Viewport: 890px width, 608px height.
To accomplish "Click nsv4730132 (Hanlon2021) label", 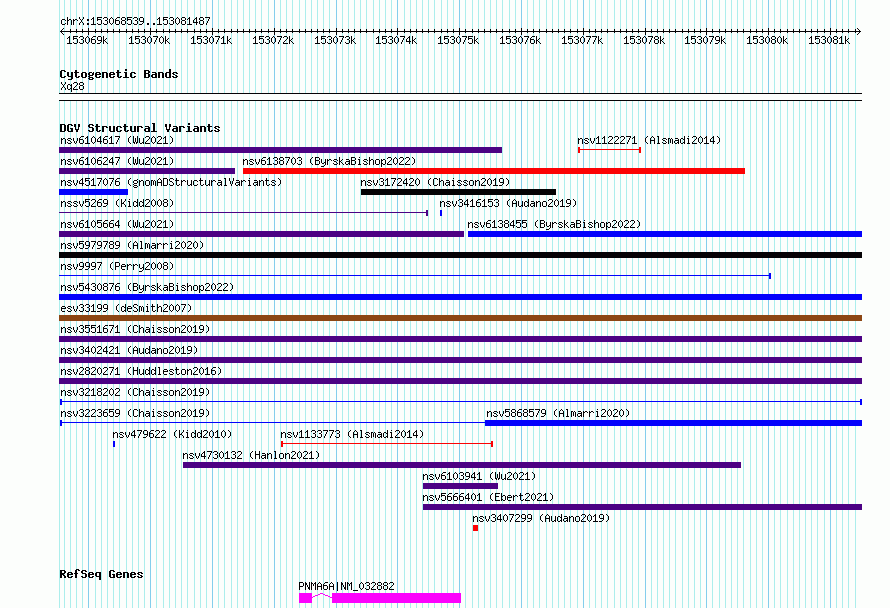I will pyautogui.click(x=251, y=455).
